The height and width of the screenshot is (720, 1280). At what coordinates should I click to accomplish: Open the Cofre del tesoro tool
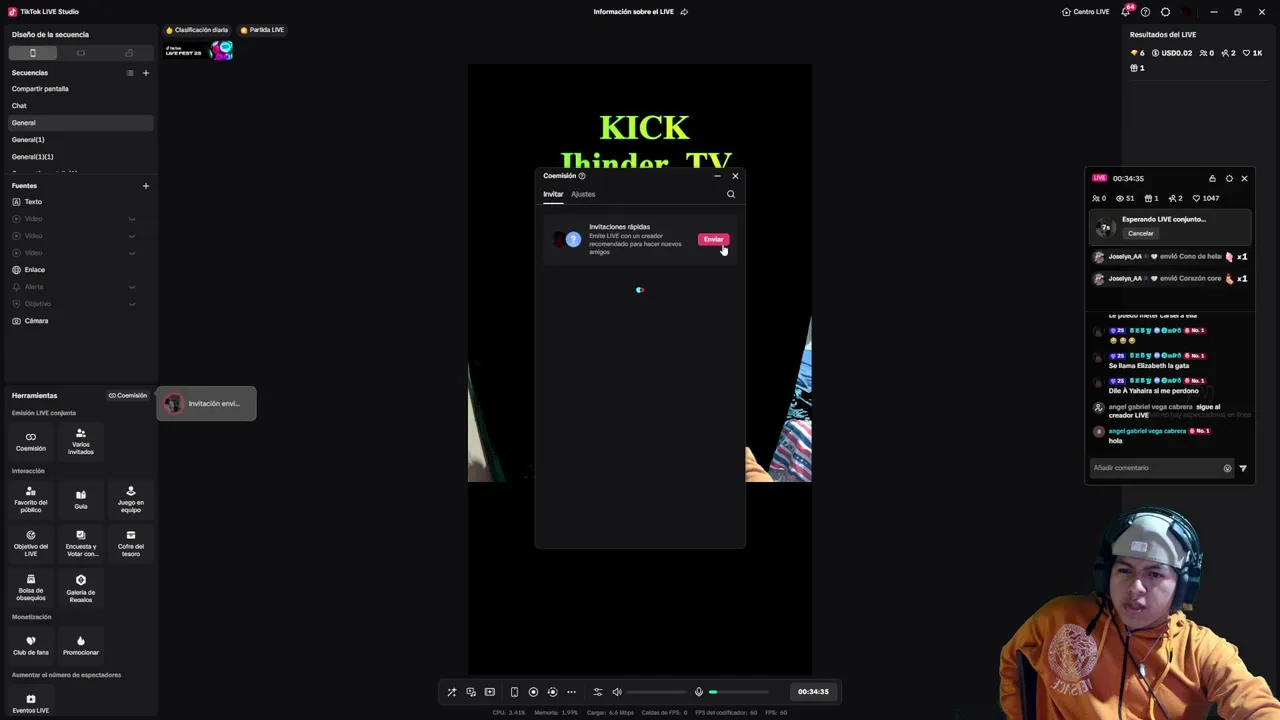point(131,543)
